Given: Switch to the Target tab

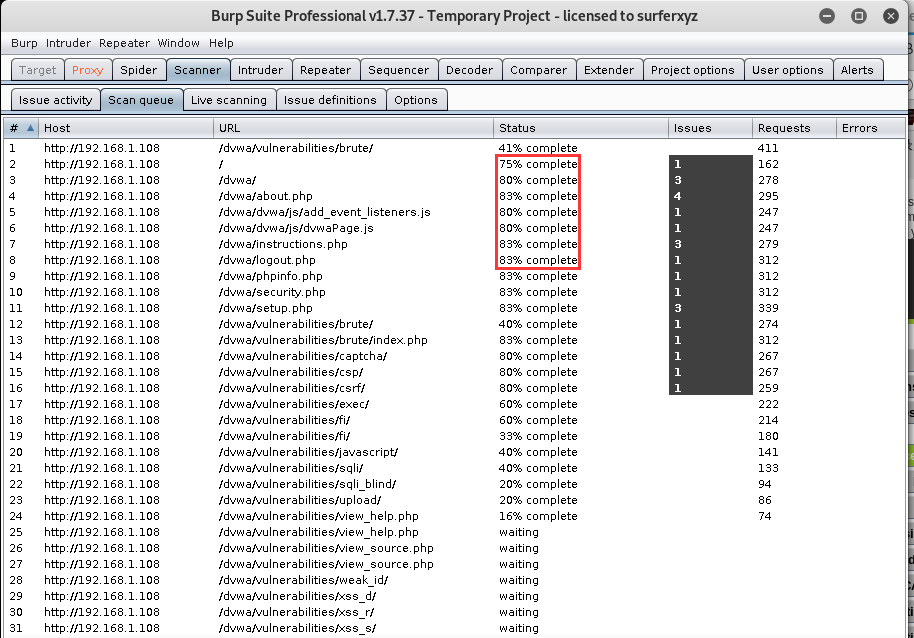Looking at the screenshot, I should [37, 70].
